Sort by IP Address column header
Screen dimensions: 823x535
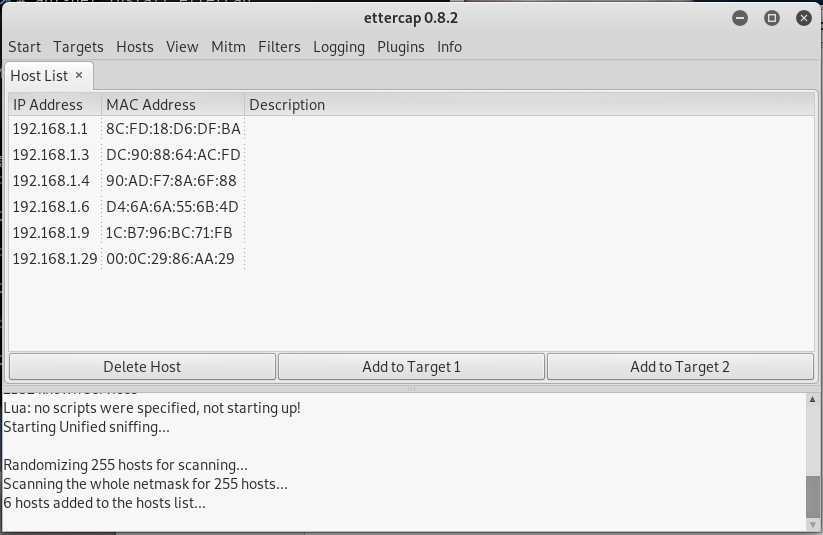pos(55,105)
